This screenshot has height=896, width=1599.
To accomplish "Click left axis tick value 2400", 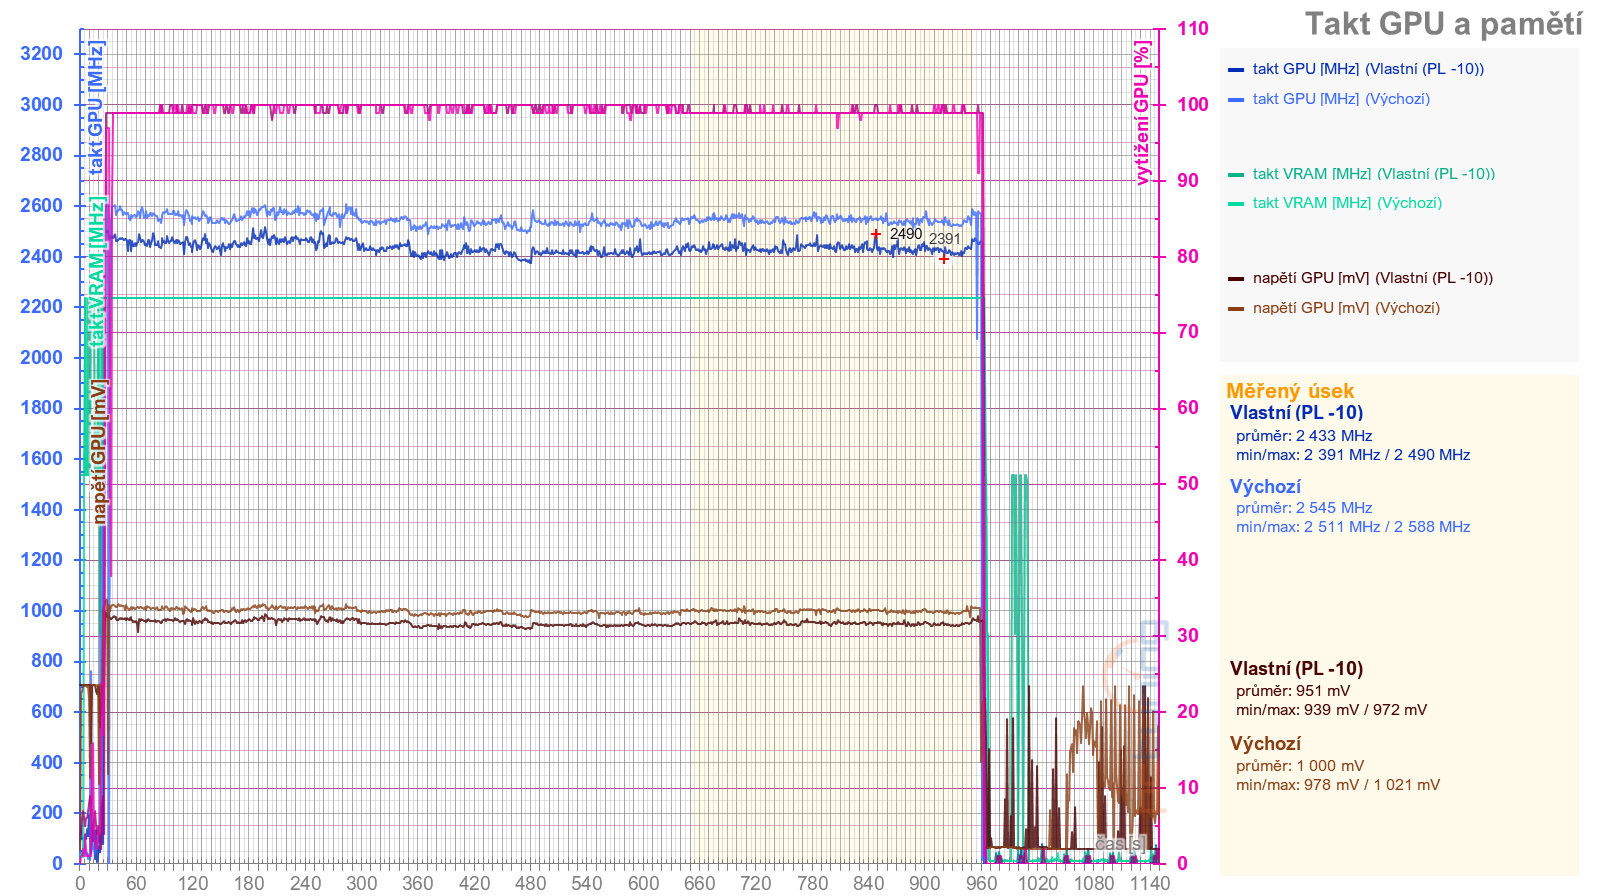I will pos(41,256).
